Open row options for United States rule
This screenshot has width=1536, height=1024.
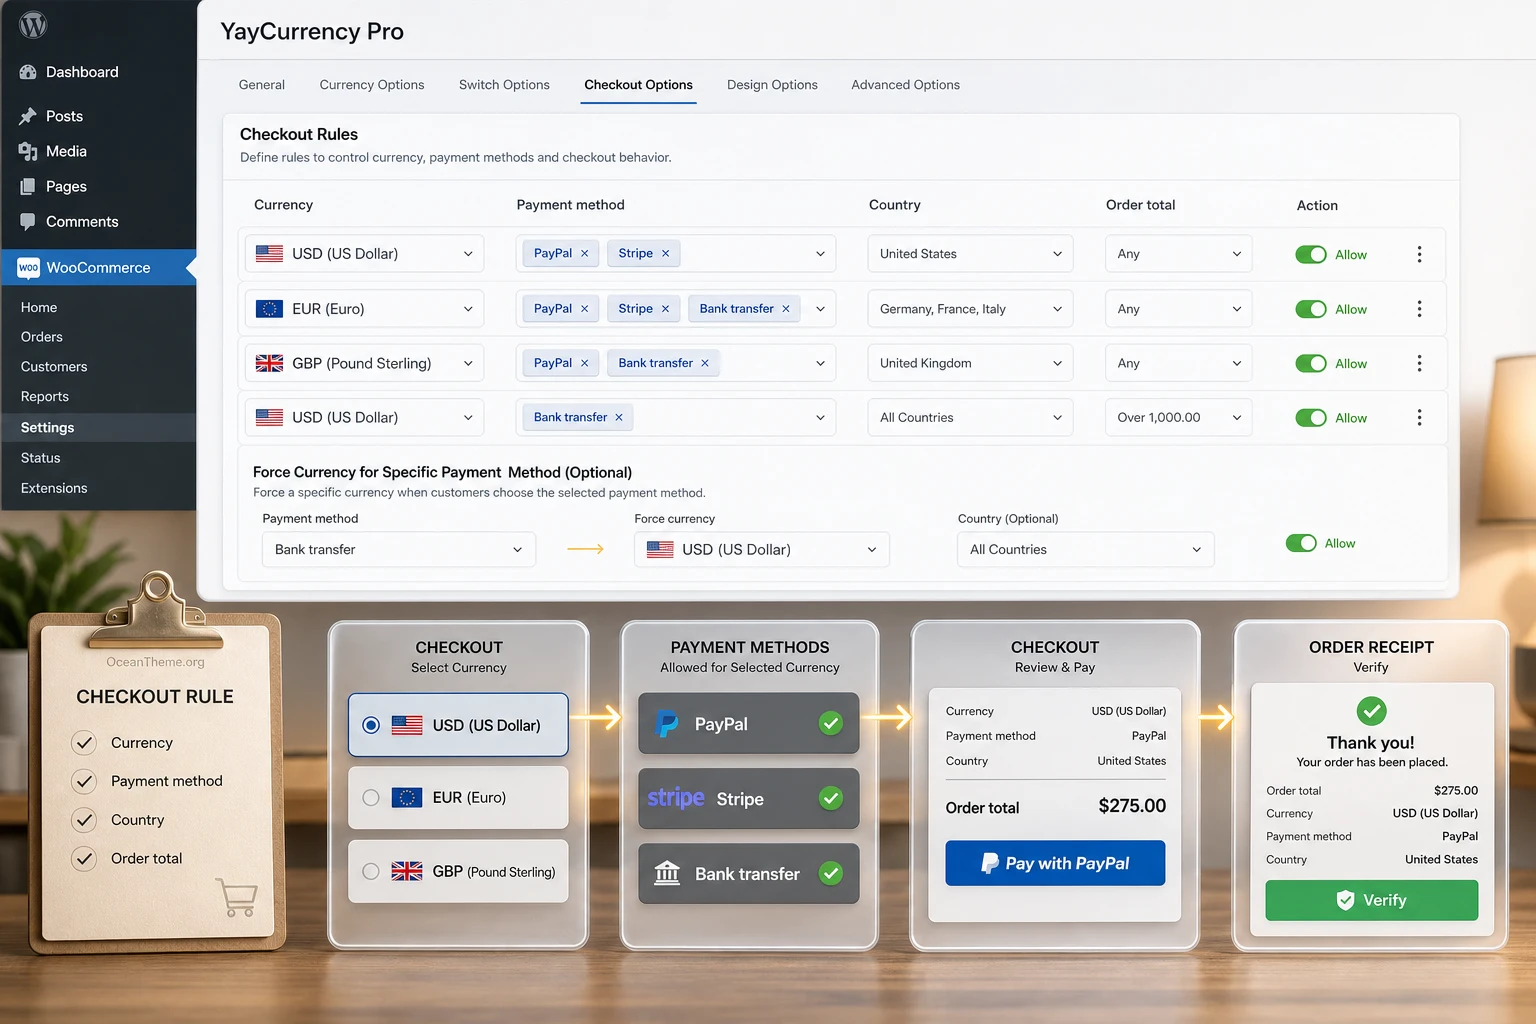(x=1419, y=254)
